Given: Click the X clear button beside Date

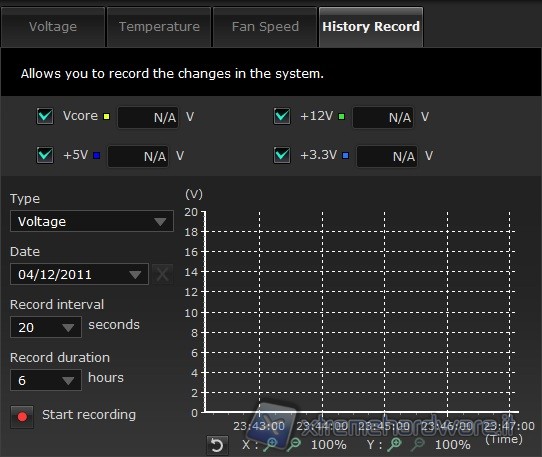Looking at the screenshot, I should 162,274.
